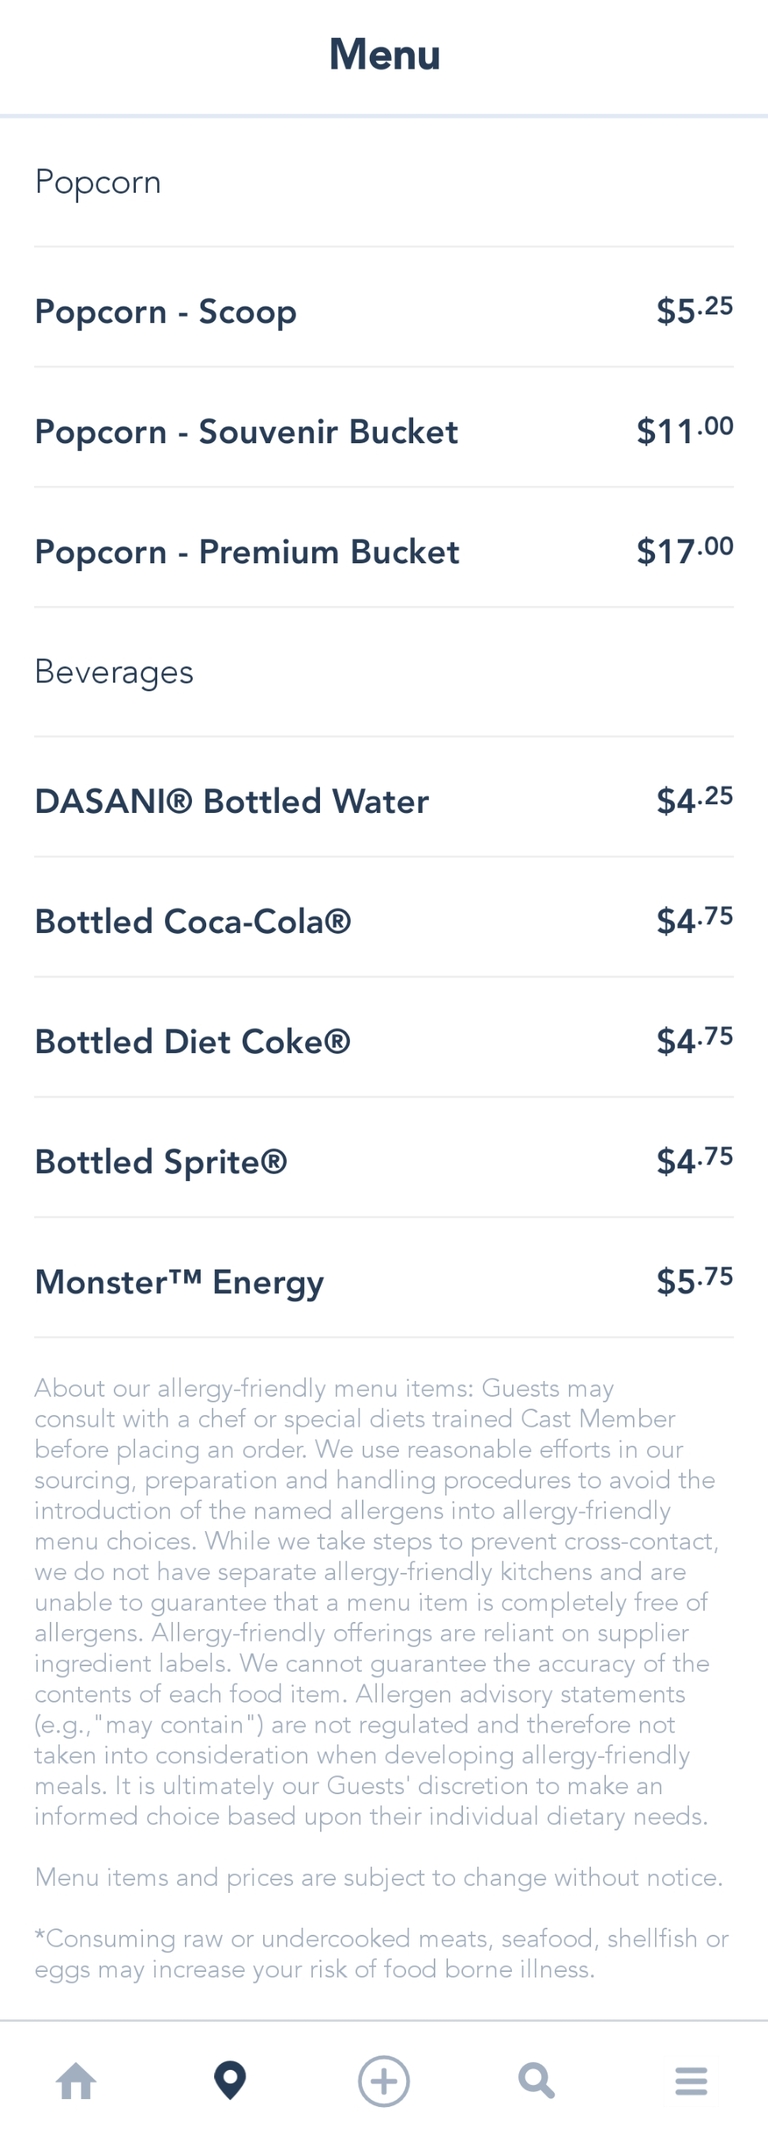Pick Bottled Coca-Cola from beverages
The height and width of the screenshot is (2141, 768).
pyautogui.click(x=193, y=922)
